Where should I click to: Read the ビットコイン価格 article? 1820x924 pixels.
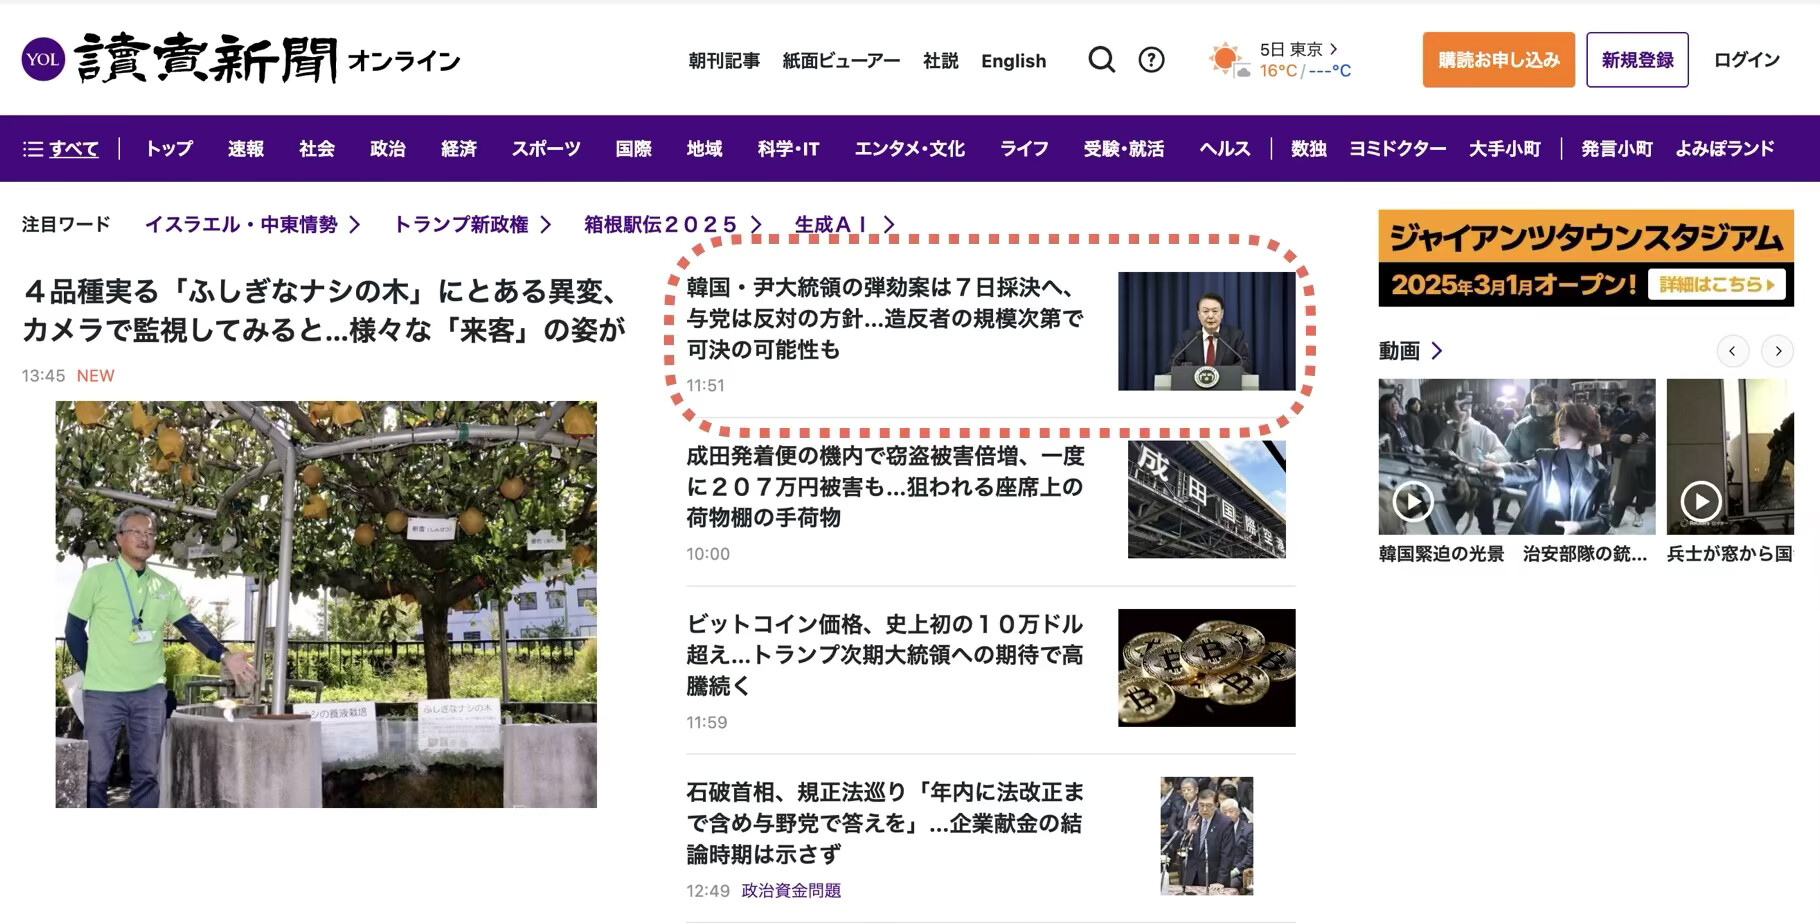(885, 655)
